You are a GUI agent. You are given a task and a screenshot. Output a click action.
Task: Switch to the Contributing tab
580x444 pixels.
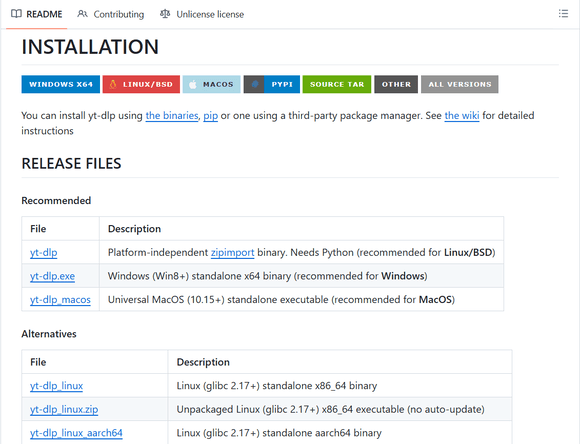coord(111,14)
